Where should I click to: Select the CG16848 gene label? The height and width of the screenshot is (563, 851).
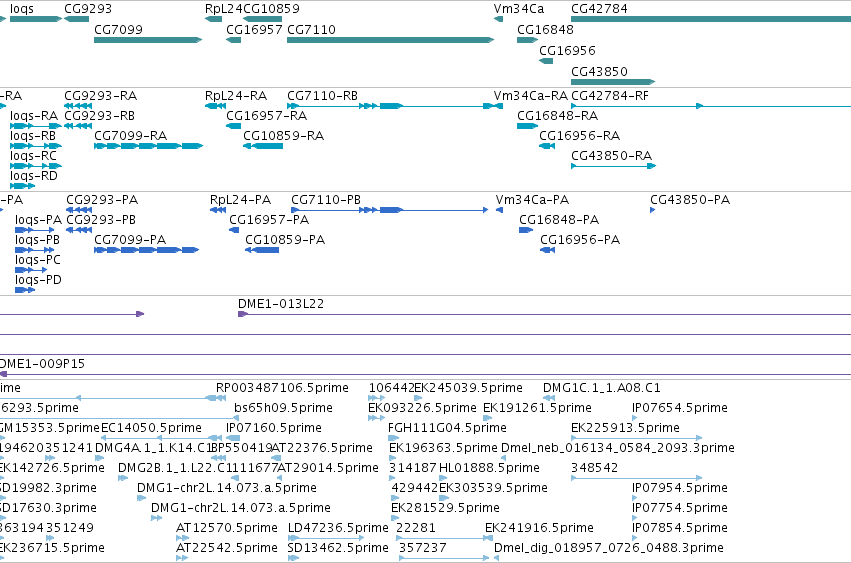coord(545,30)
